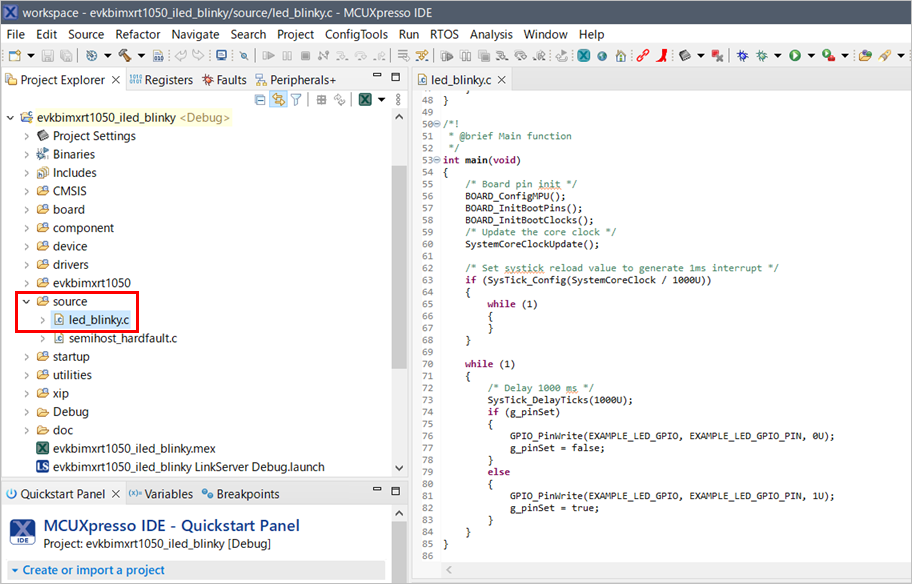This screenshot has height=584, width=912.
Task: Click the Resume debug toolbar icon
Action: [268, 56]
